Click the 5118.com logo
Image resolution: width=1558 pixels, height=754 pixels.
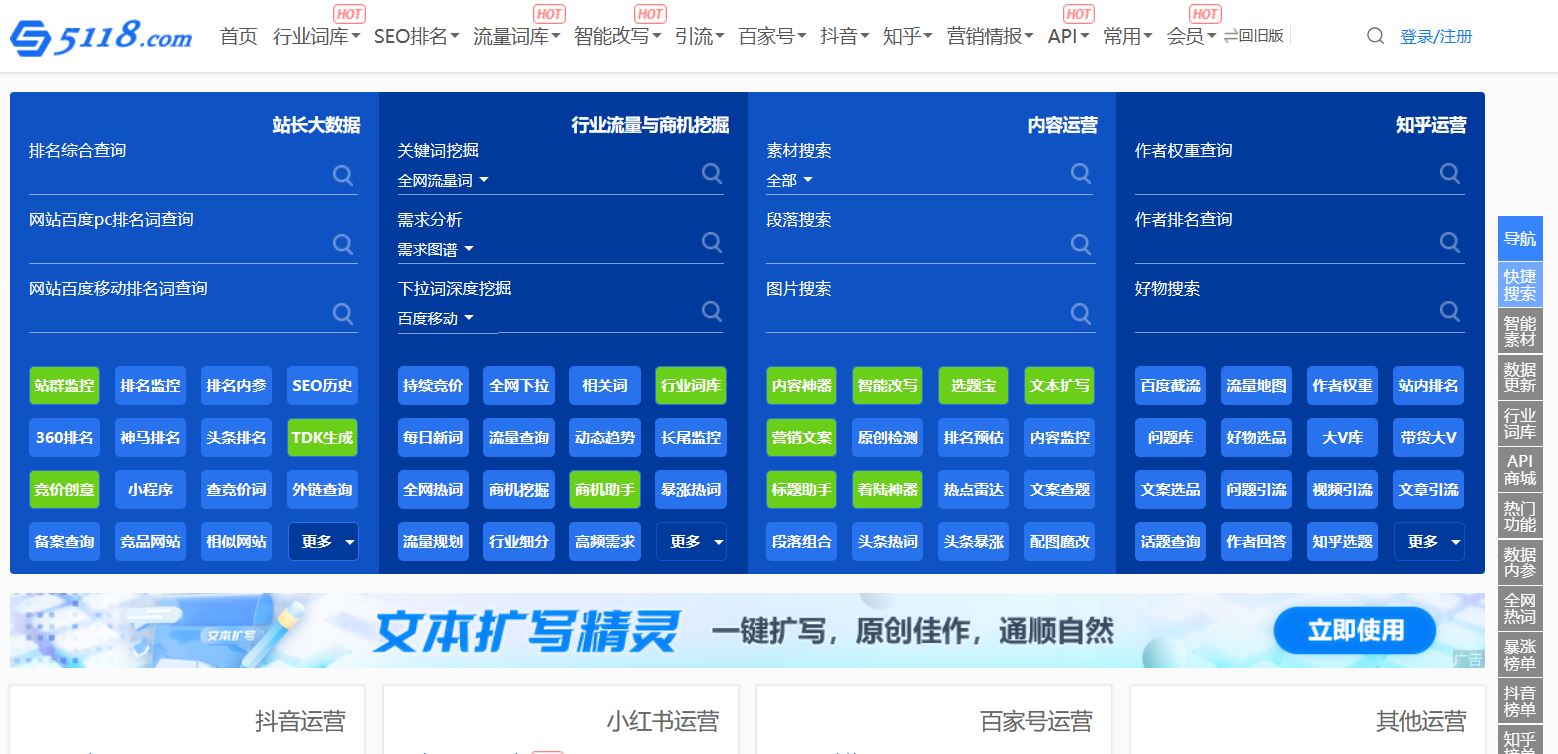coord(101,37)
